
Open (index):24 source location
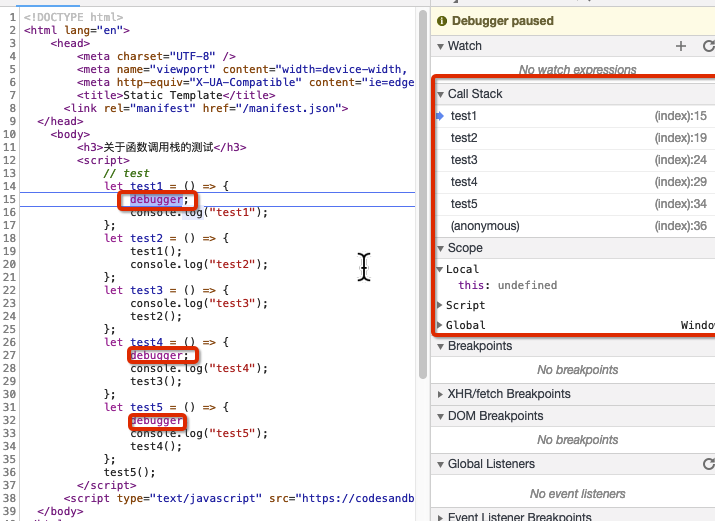click(x=680, y=160)
